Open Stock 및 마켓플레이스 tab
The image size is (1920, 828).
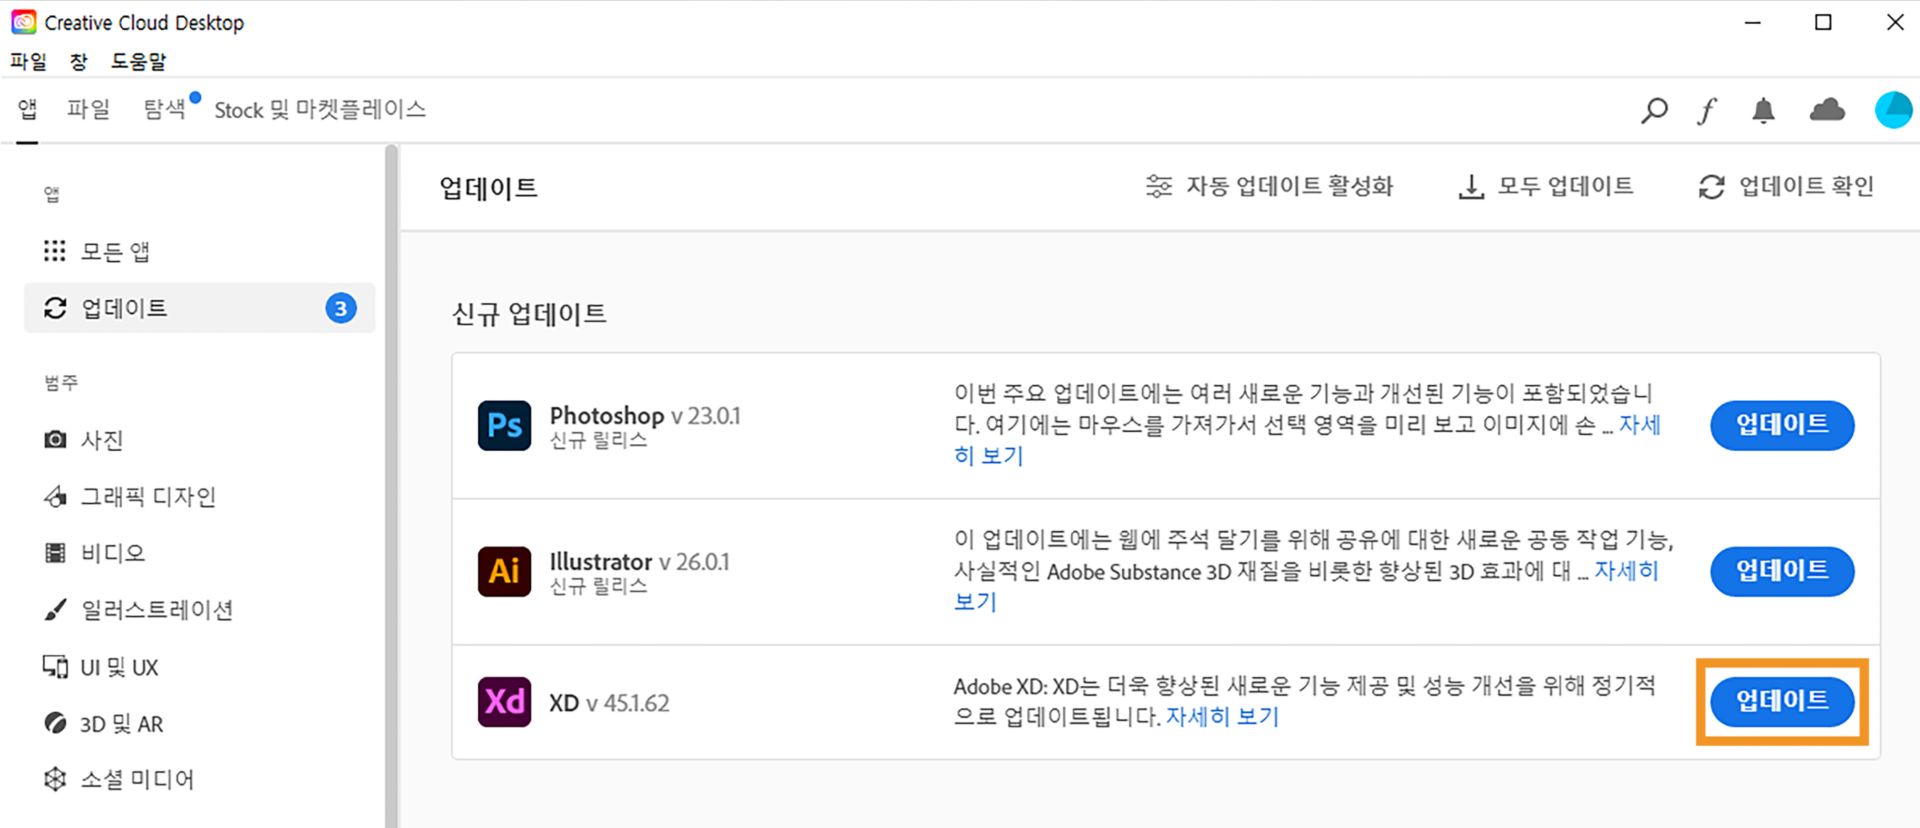[x=320, y=109]
